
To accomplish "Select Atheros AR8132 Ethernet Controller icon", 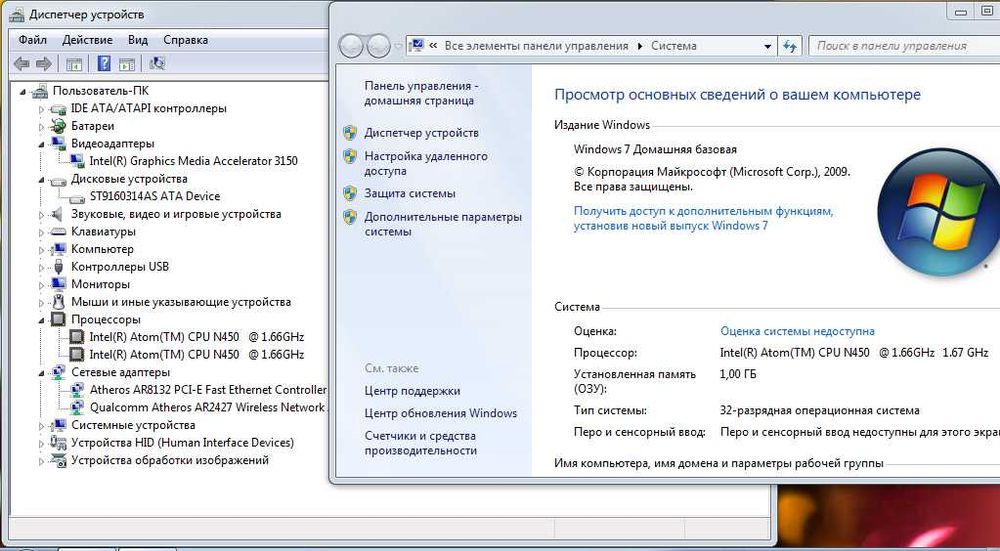I will tap(77, 390).
